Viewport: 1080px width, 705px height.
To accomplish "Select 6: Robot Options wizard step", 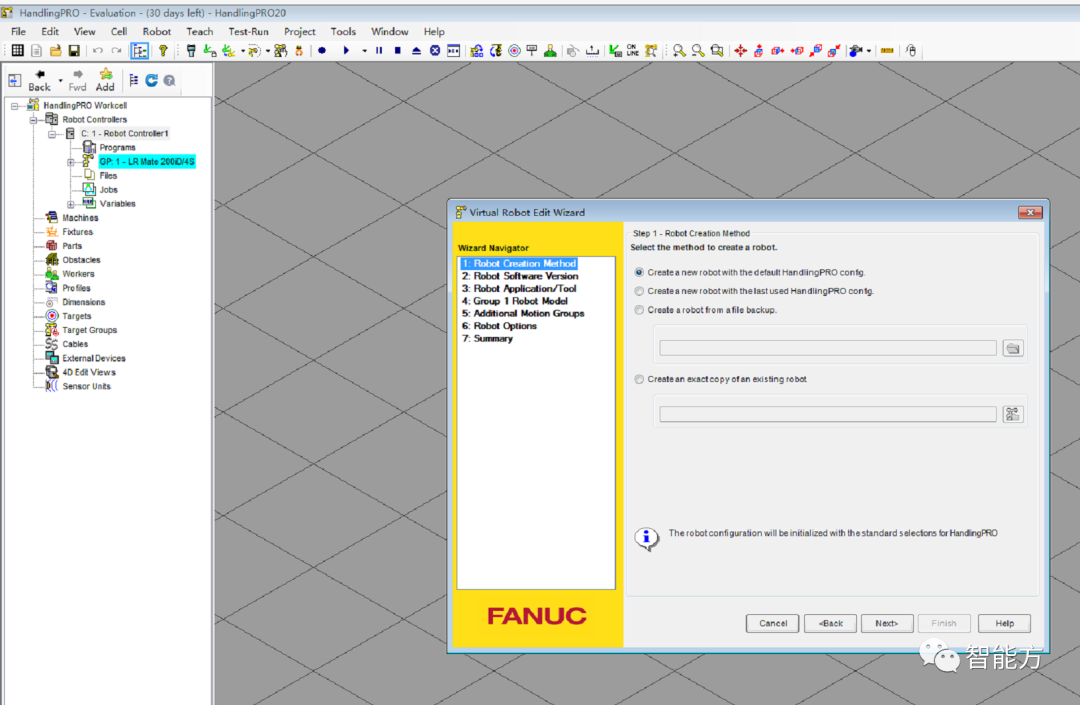I will [x=499, y=326].
